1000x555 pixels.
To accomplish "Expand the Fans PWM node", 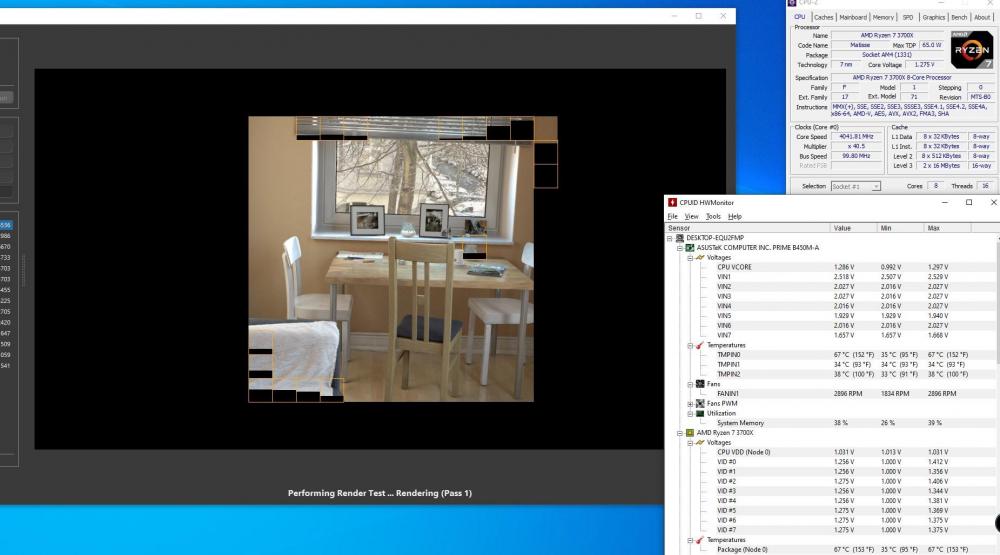I will point(690,403).
